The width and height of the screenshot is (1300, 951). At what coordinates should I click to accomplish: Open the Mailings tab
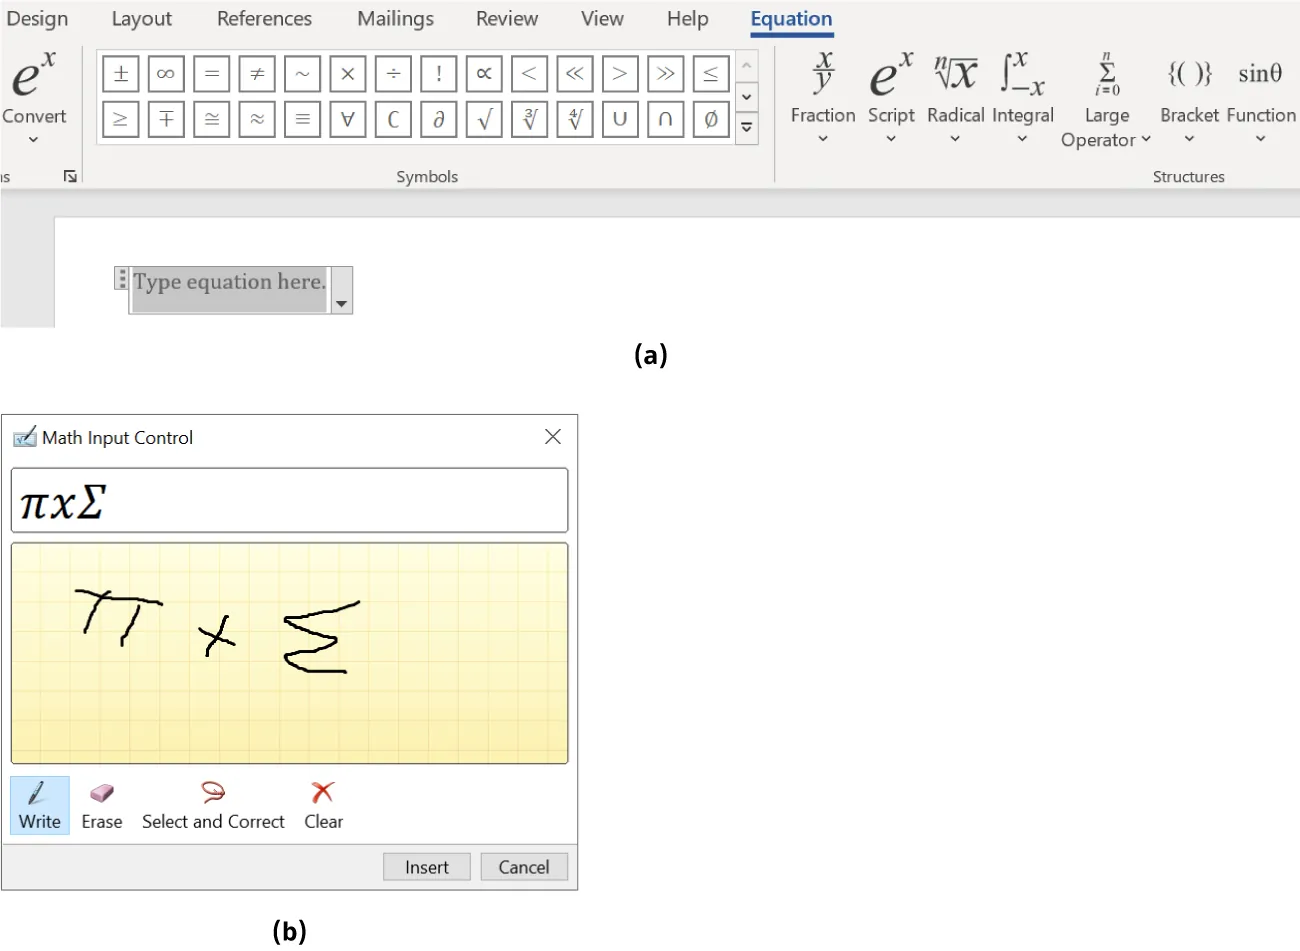[394, 18]
